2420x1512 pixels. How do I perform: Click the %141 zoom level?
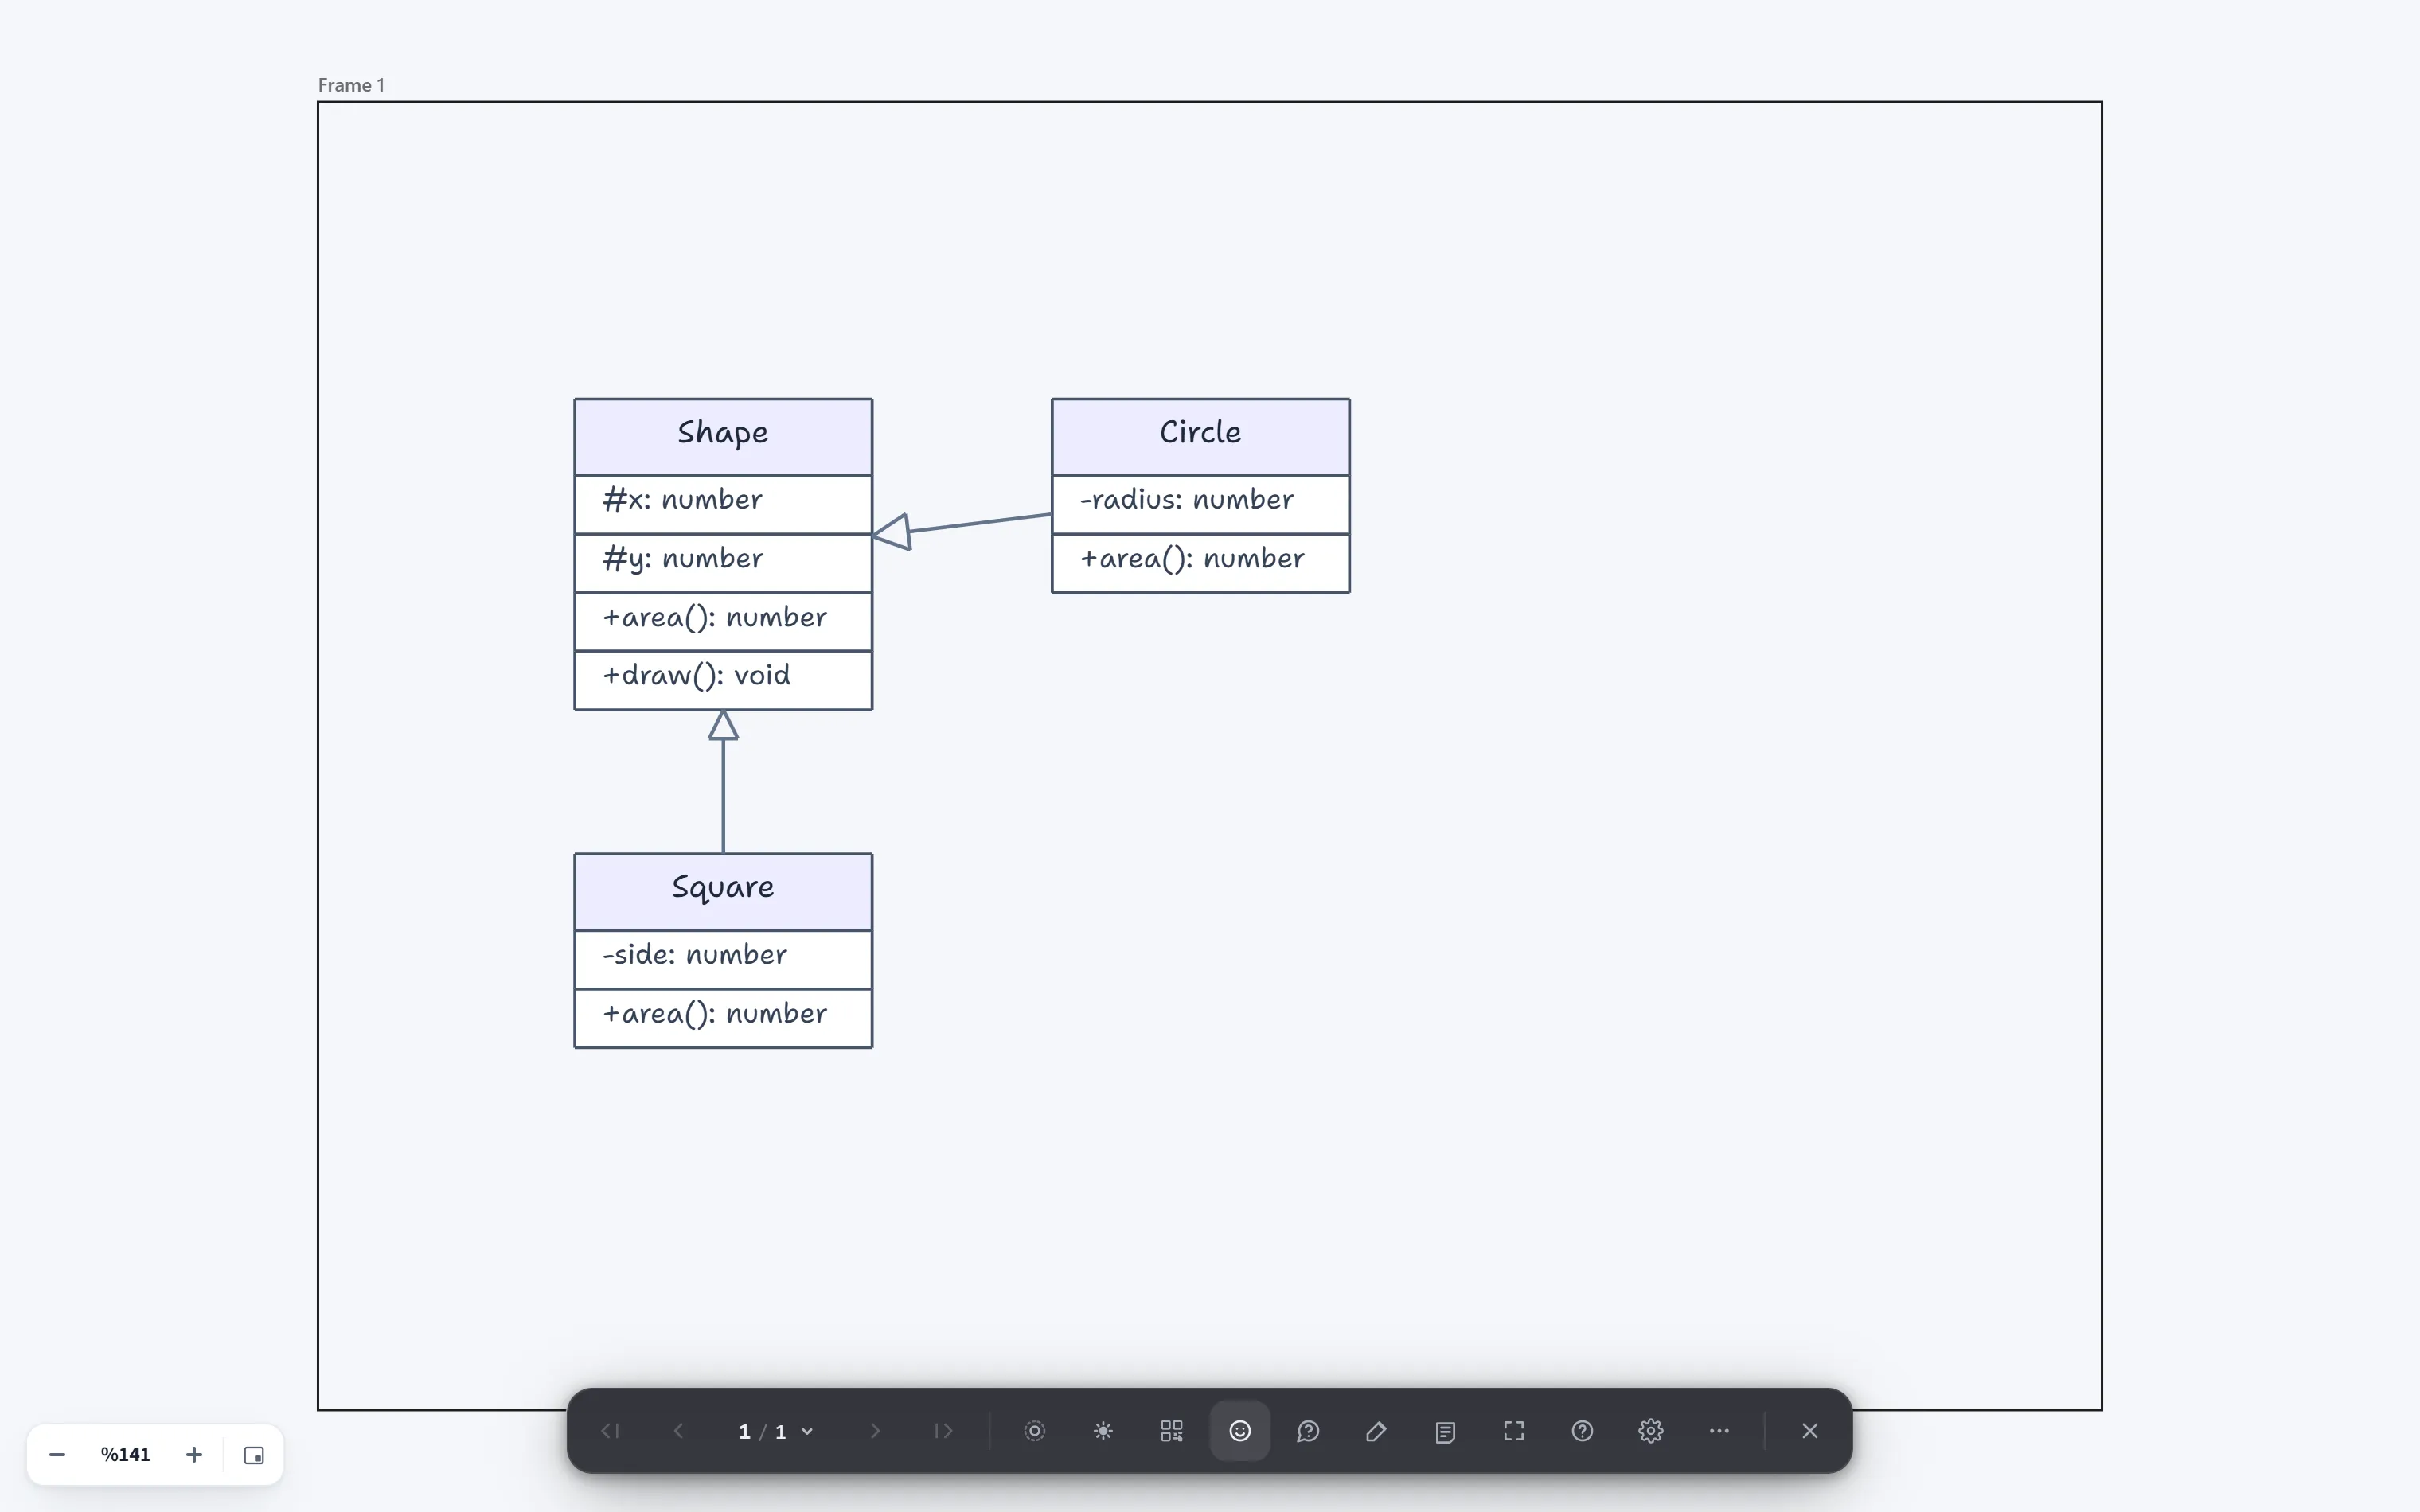point(125,1455)
